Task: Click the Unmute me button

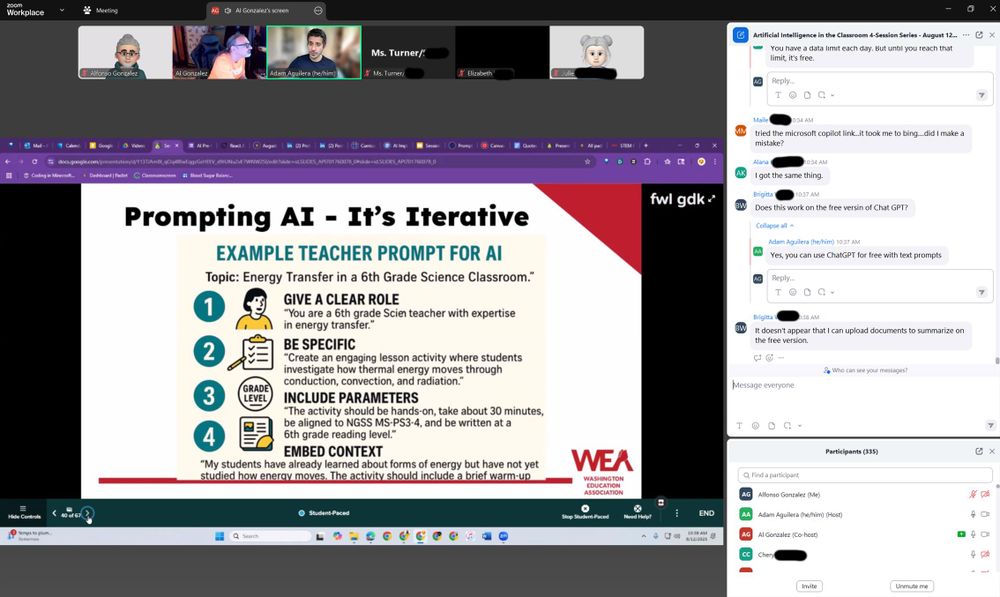Action: click(x=911, y=586)
